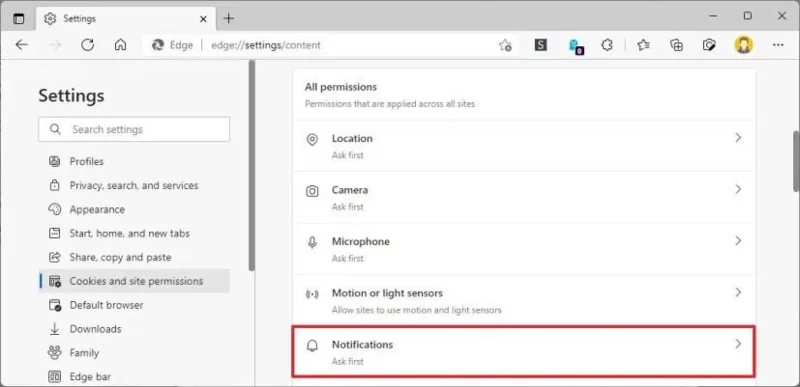Click the Microphone permission icon

[312, 243]
